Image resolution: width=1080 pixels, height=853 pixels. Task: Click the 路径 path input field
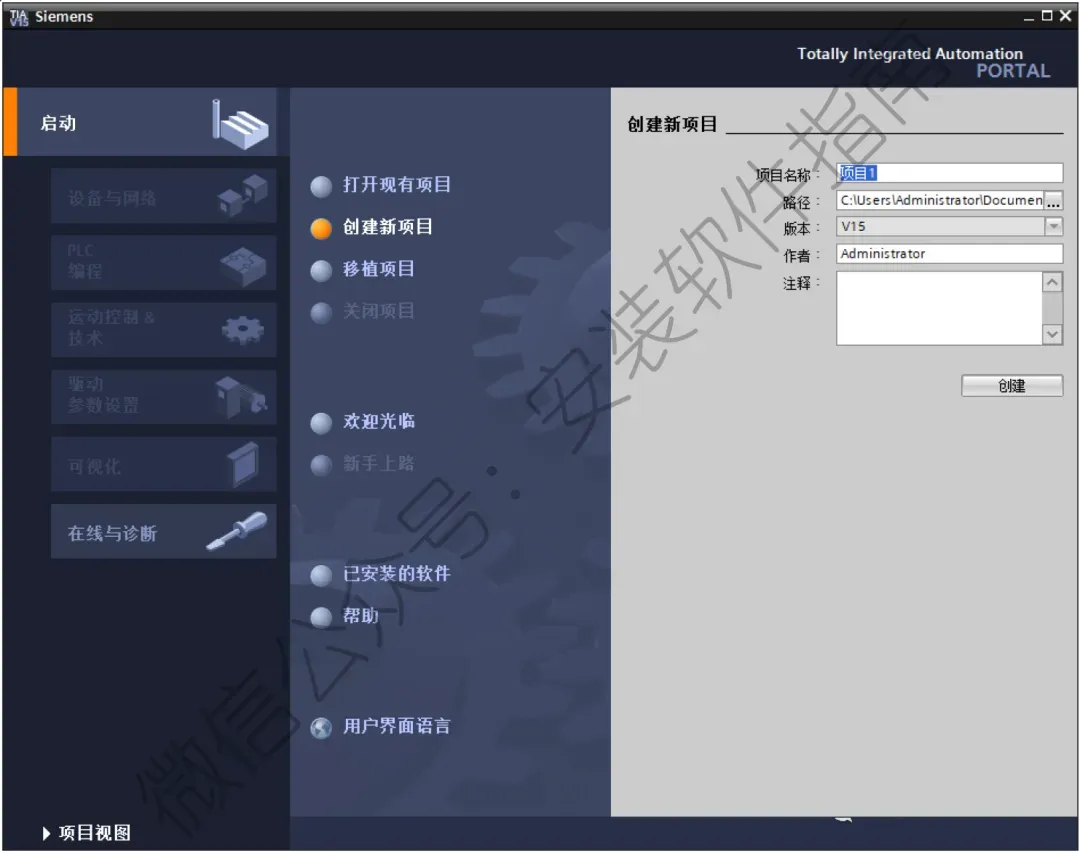(940, 201)
